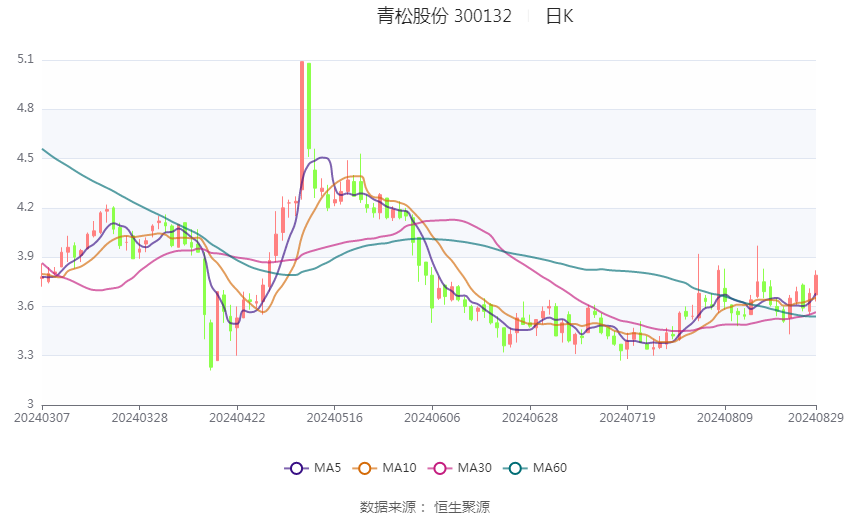
Task: Click the x-axis date 20240328
Action: (139, 418)
